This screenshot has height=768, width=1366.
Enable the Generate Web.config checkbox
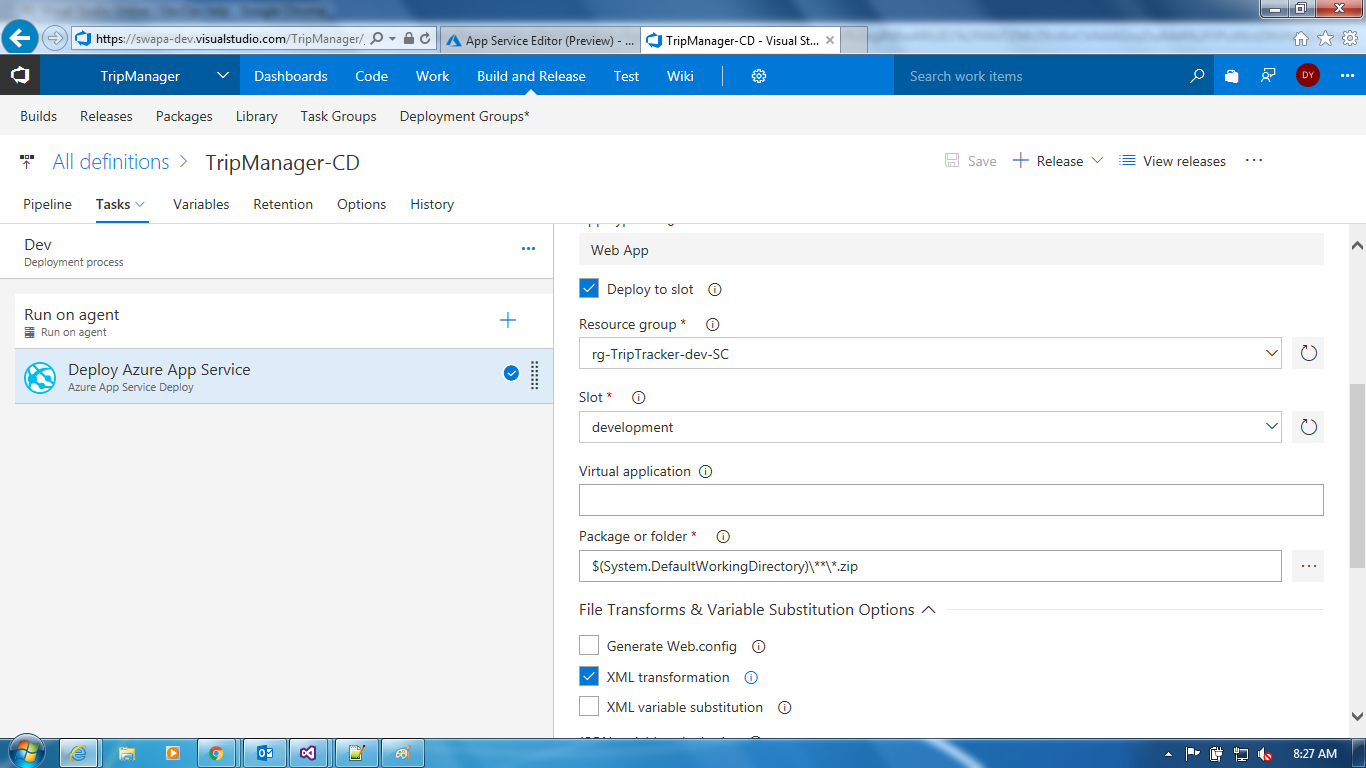coord(589,646)
